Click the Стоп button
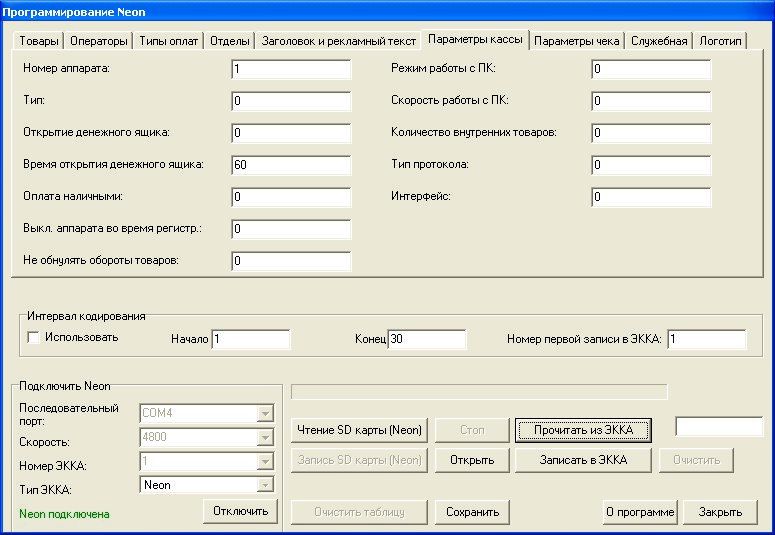775x535 pixels. (x=472, y=430)
